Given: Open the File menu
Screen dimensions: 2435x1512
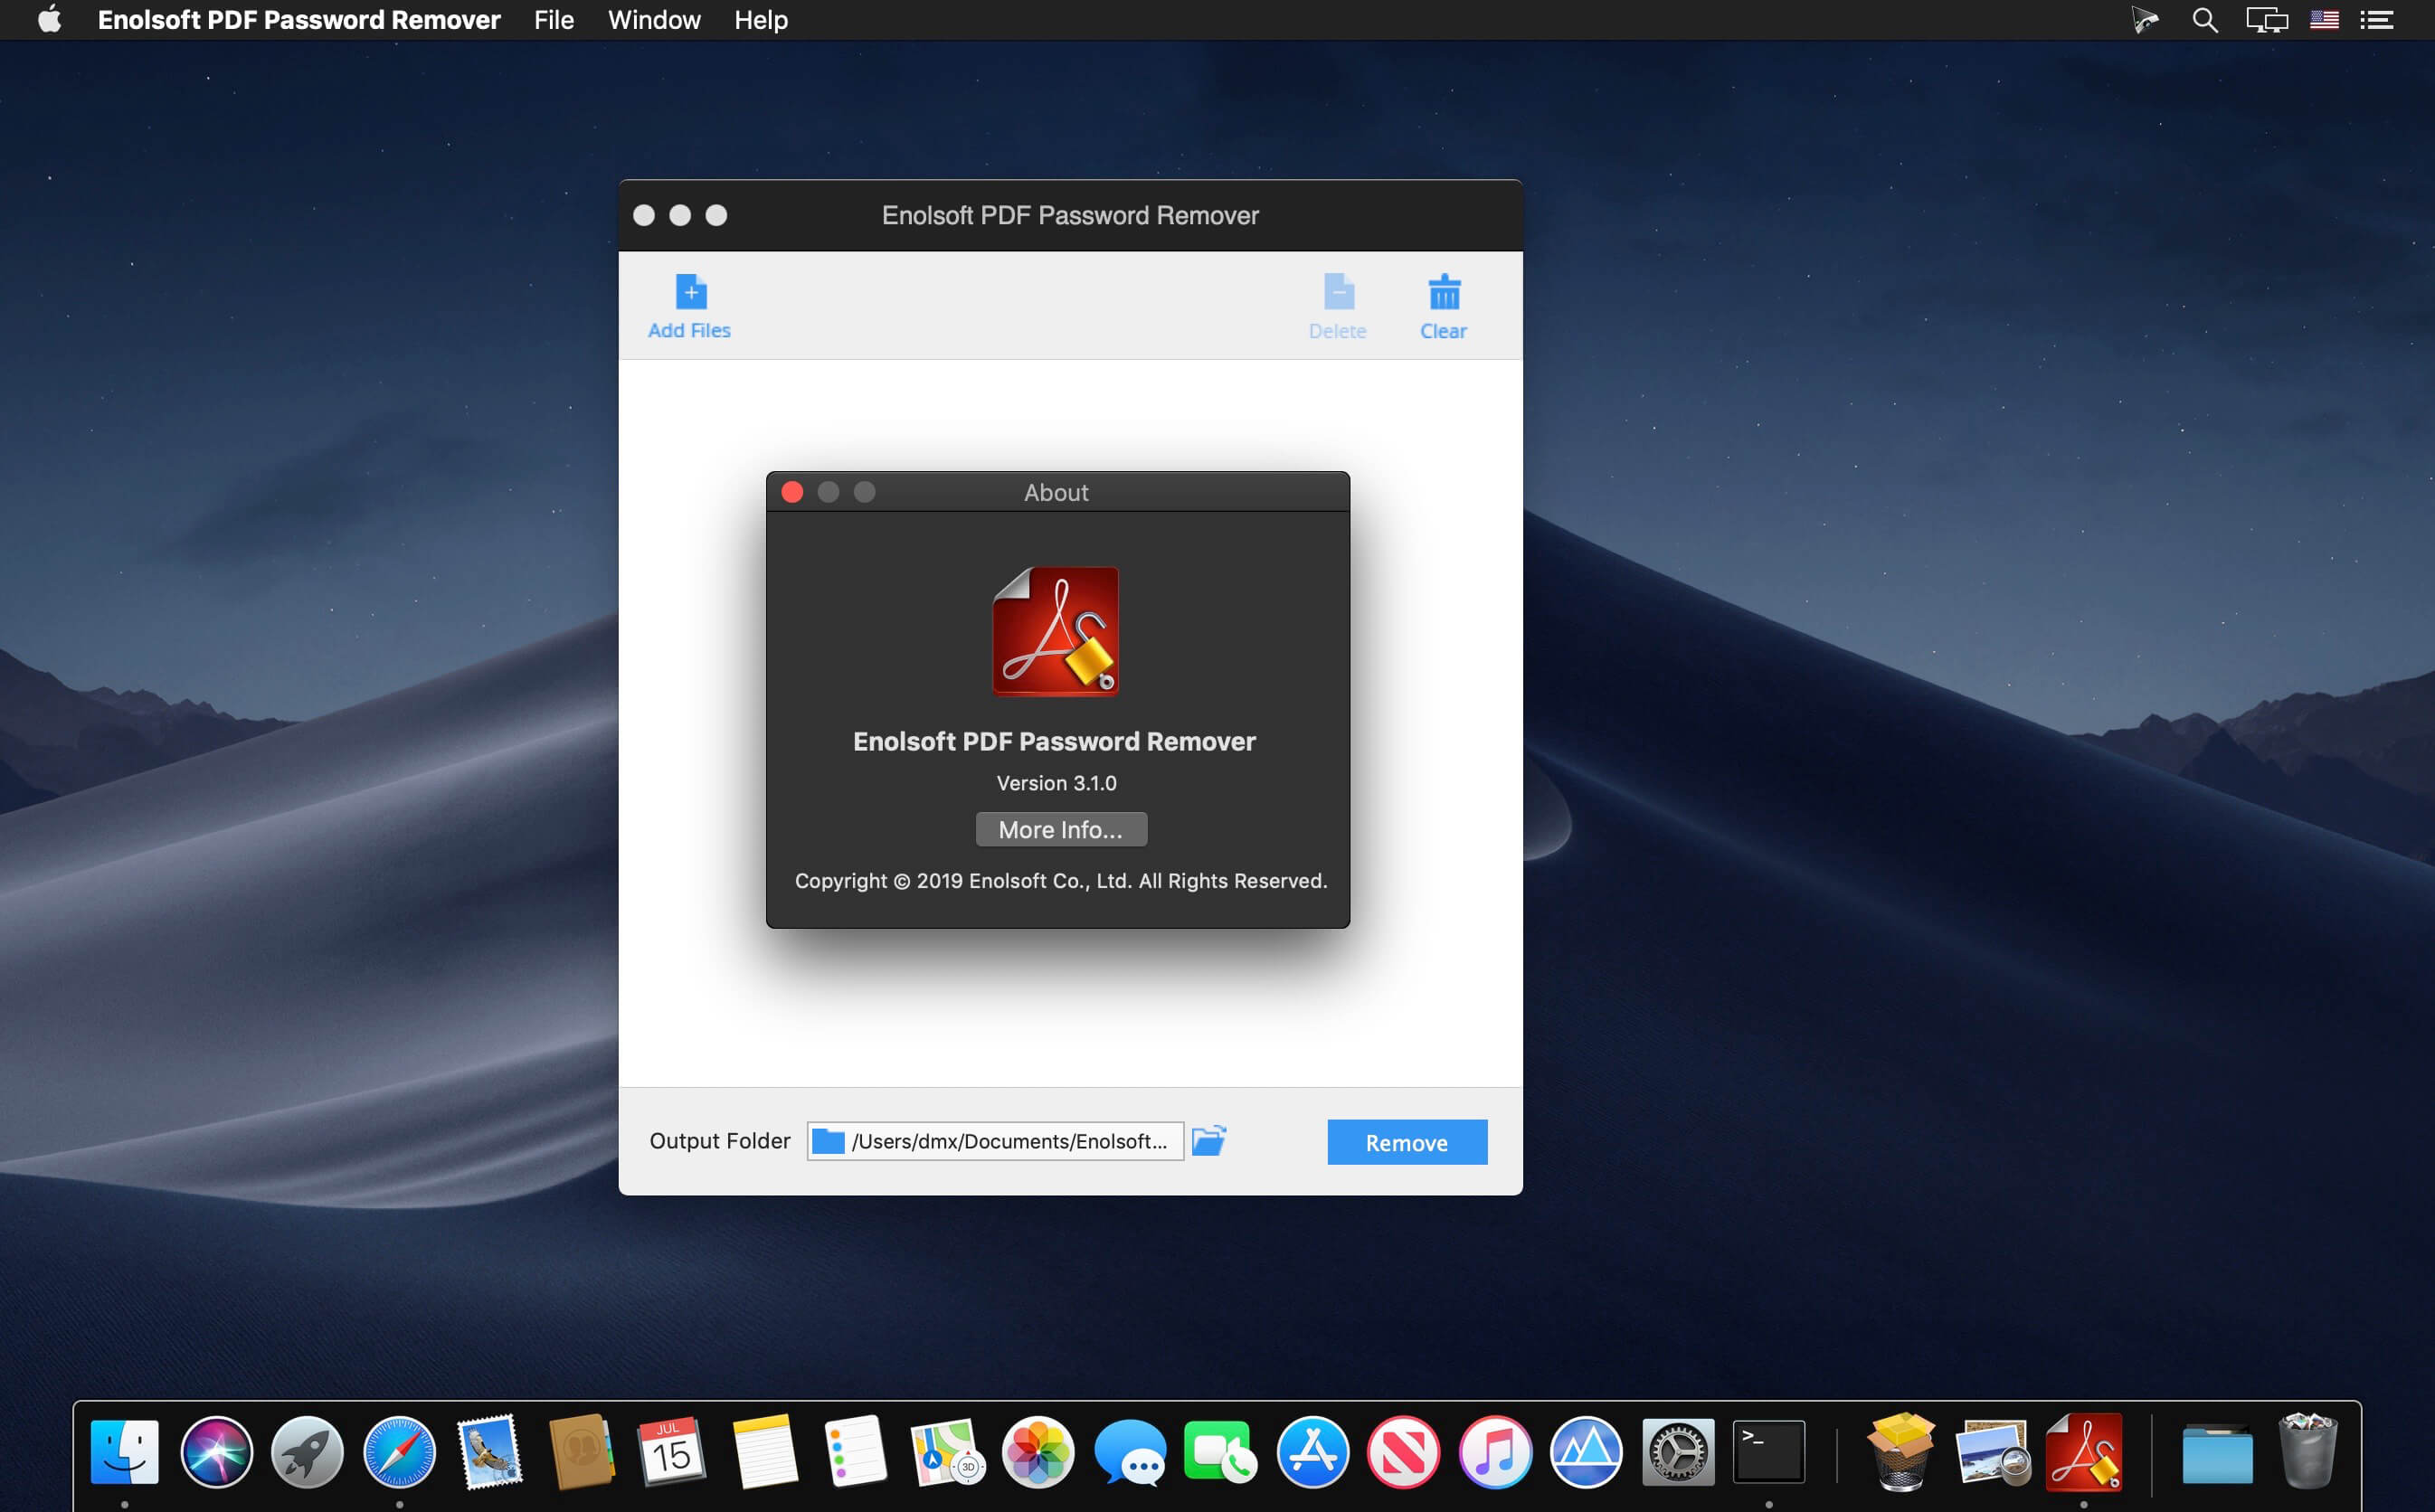Looking at the screenshot, I should coord(553,20).
